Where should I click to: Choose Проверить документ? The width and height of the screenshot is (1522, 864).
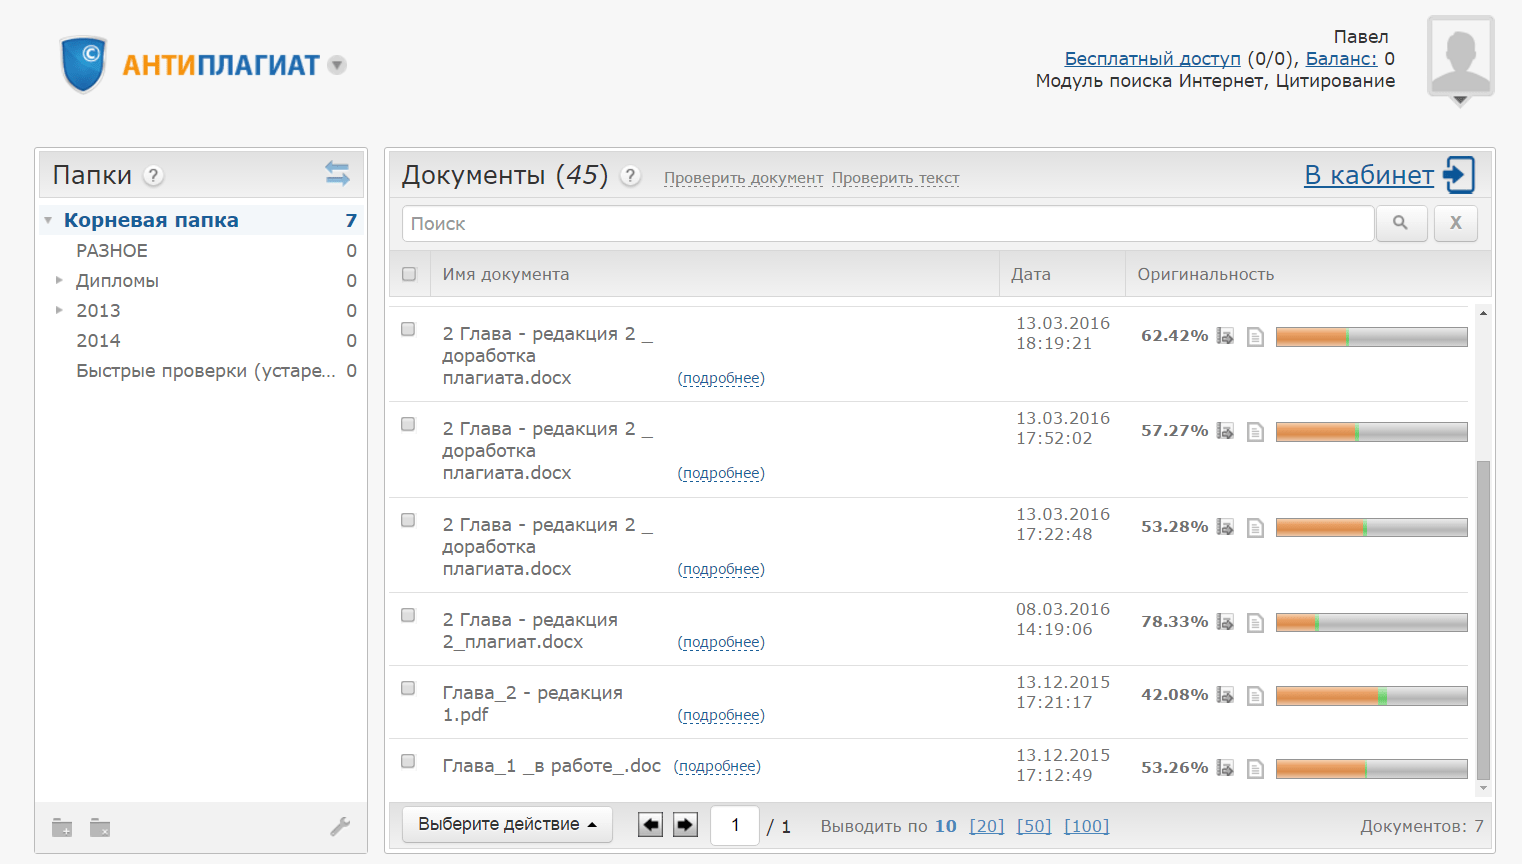[x=744, y=178]
